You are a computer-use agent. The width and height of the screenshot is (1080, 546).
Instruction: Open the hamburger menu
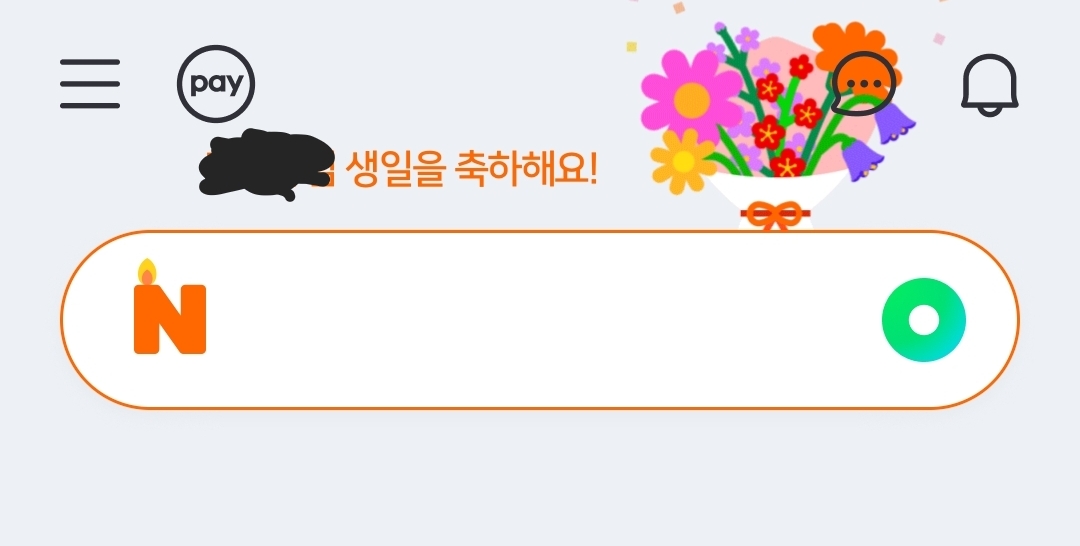click(x=90, y=83)
